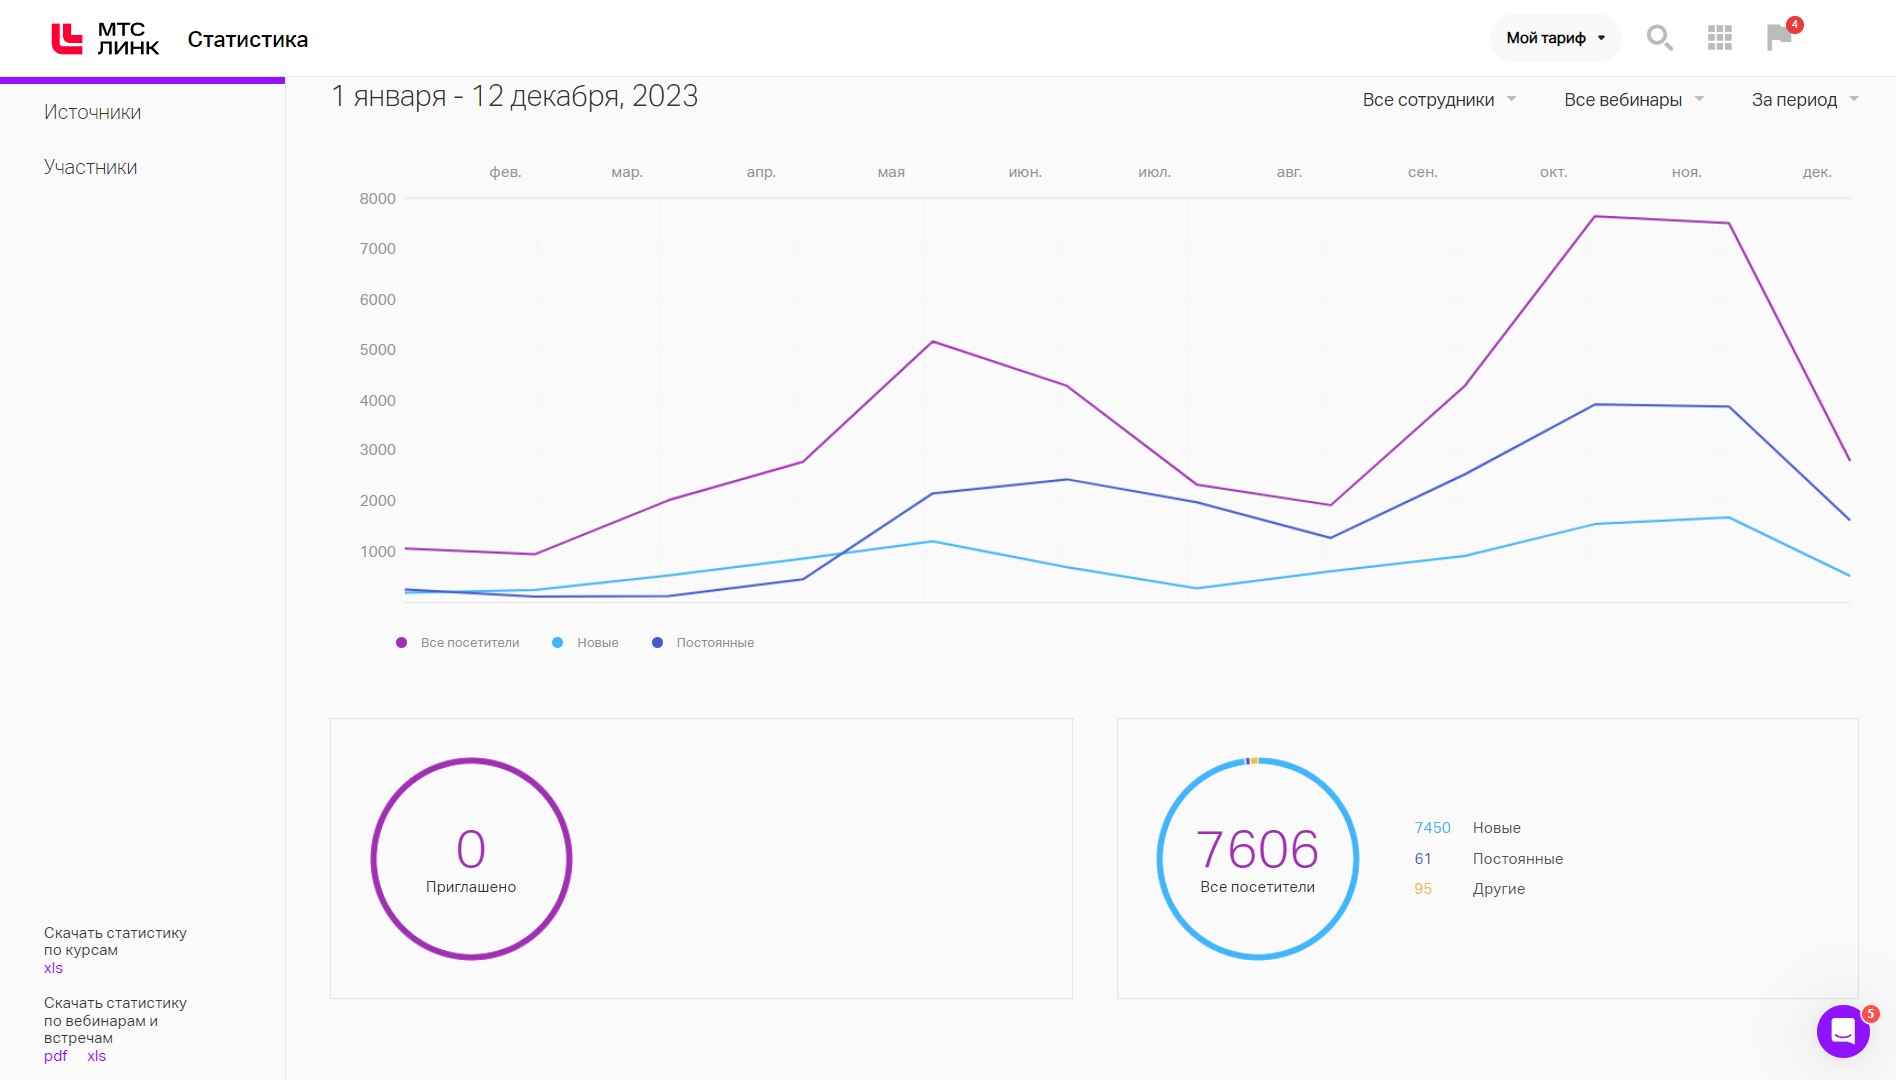The image size is (1896, 1080).
Task: Click Скачать статистику по вебинарам и встречам text
Action: click(115, 1020)
